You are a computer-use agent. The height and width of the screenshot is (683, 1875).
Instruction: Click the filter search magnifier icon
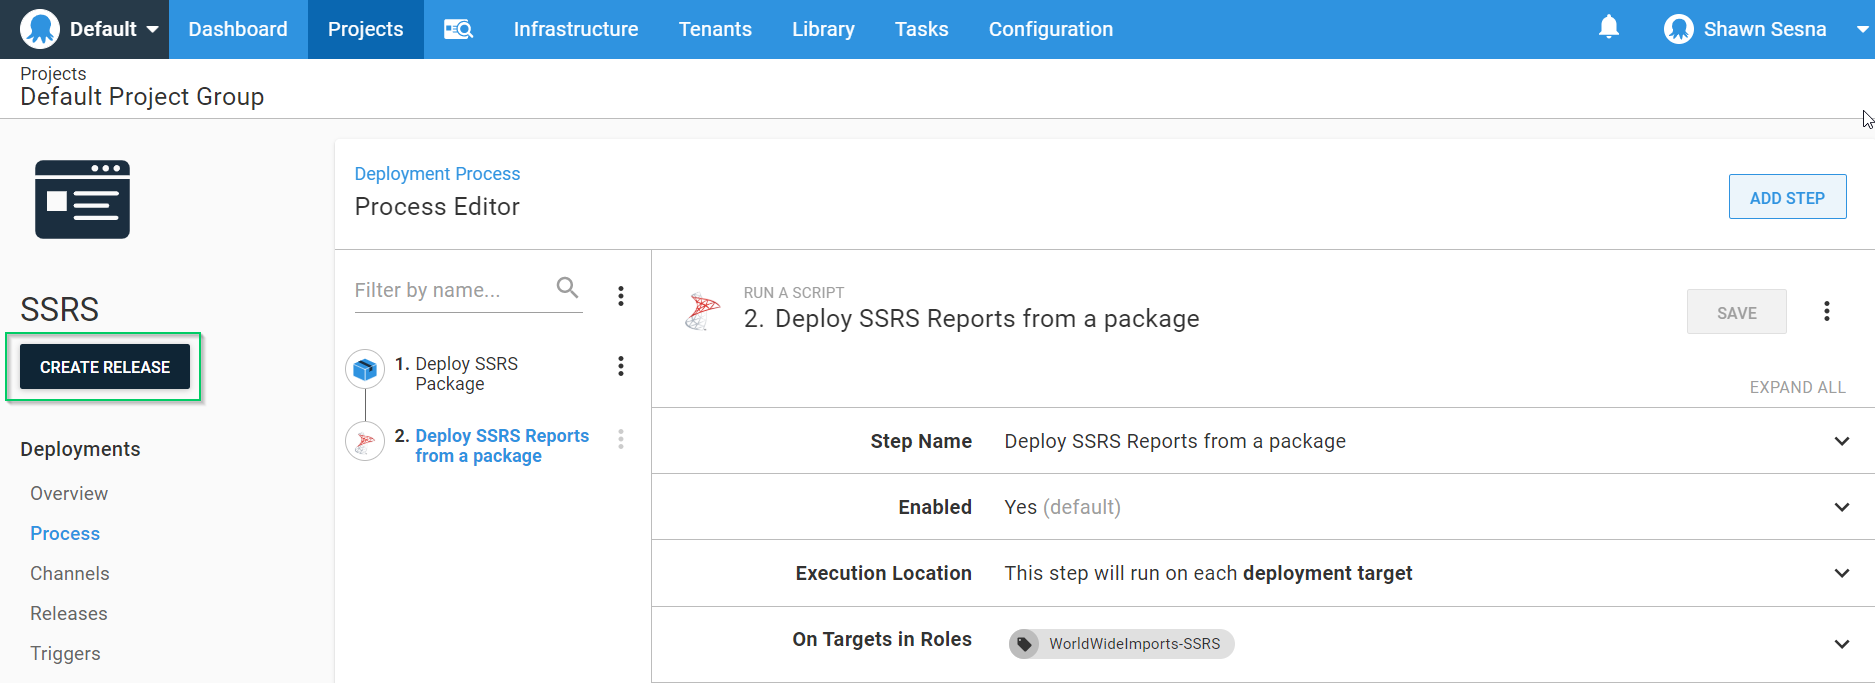click(567, 289)
